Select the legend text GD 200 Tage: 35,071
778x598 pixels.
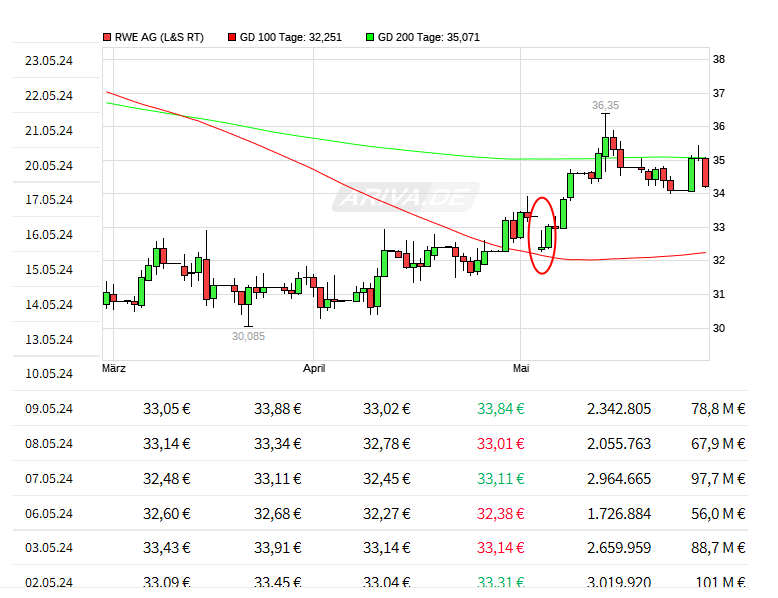pyautogui.click(x=429, y=37)
